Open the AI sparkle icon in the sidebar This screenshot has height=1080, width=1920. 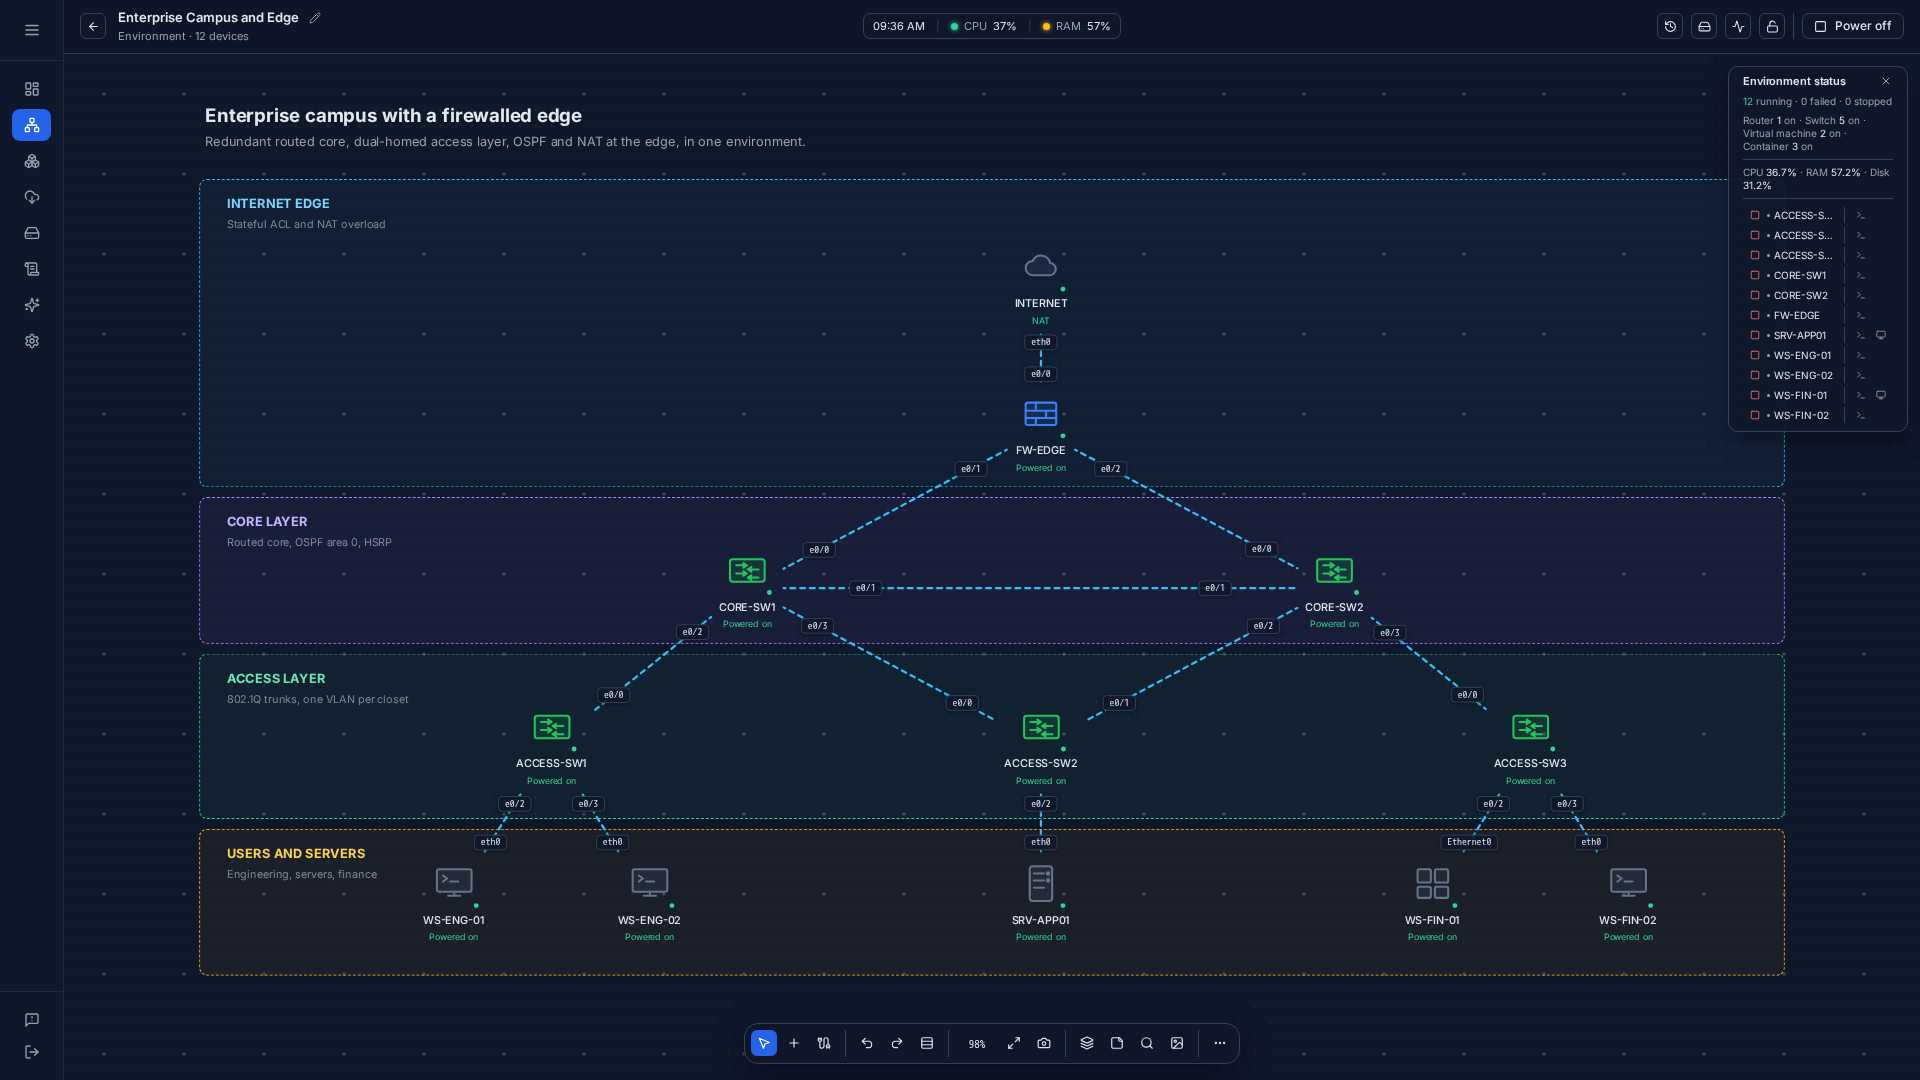(x=32, y=305)
